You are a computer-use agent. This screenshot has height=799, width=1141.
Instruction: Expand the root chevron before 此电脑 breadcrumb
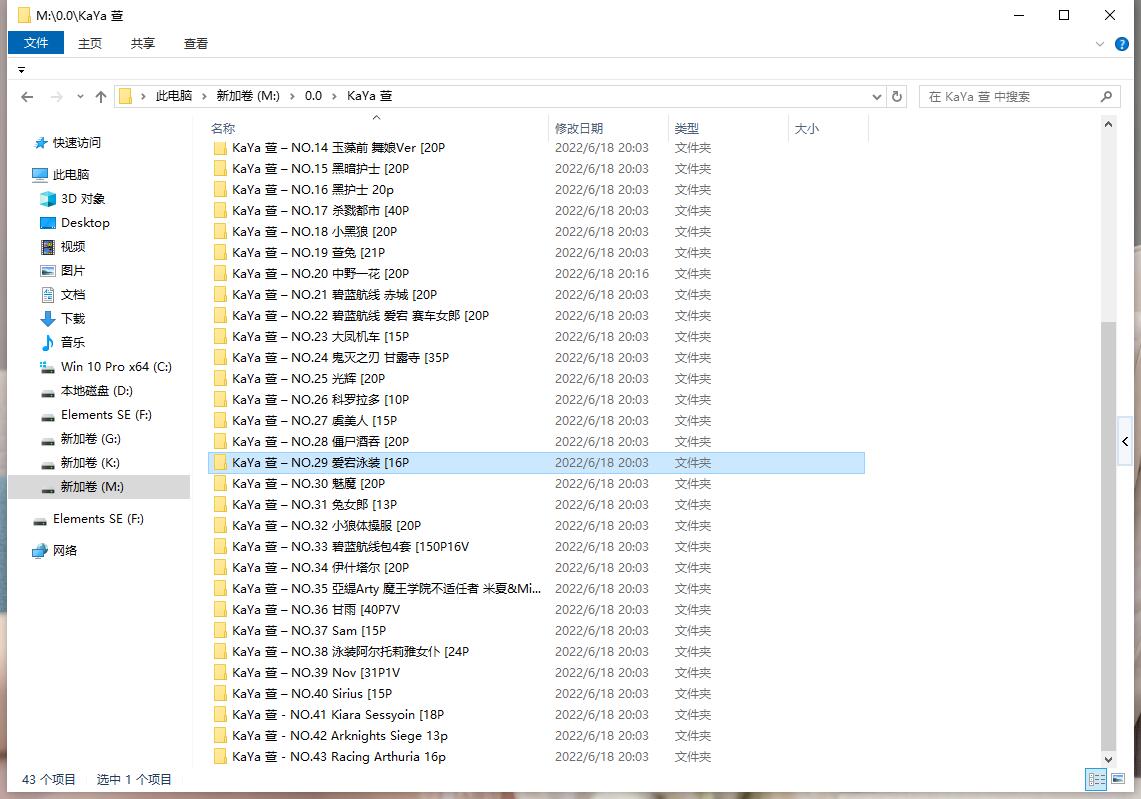143,96
